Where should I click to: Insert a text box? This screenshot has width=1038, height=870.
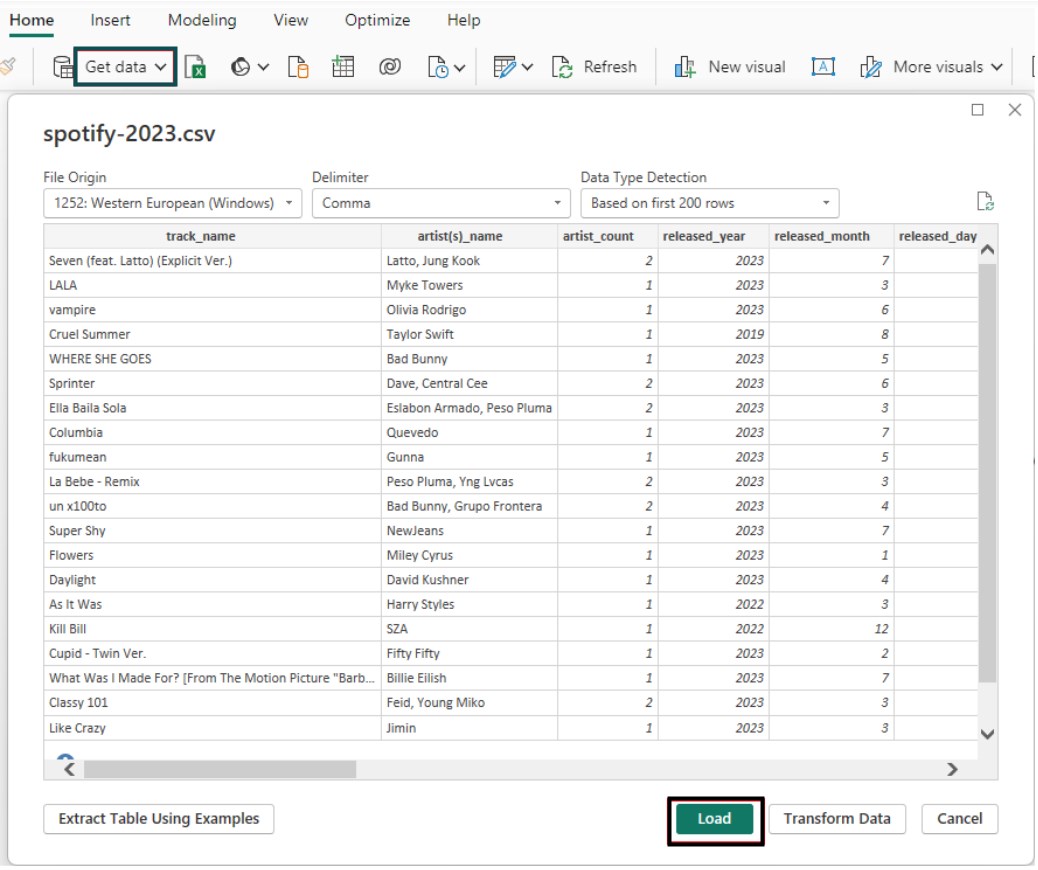[x=824, y=66]
